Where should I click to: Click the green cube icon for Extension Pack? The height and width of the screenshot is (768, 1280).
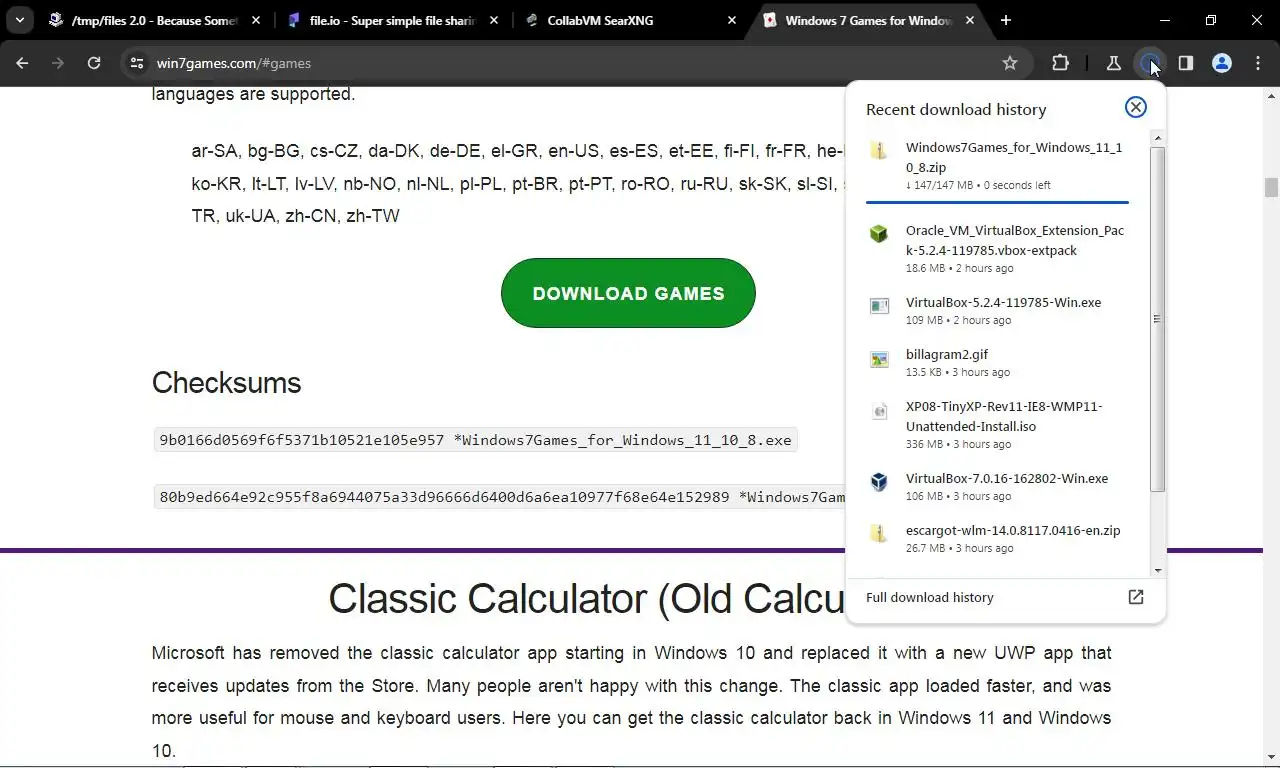[x=878, y=234]
